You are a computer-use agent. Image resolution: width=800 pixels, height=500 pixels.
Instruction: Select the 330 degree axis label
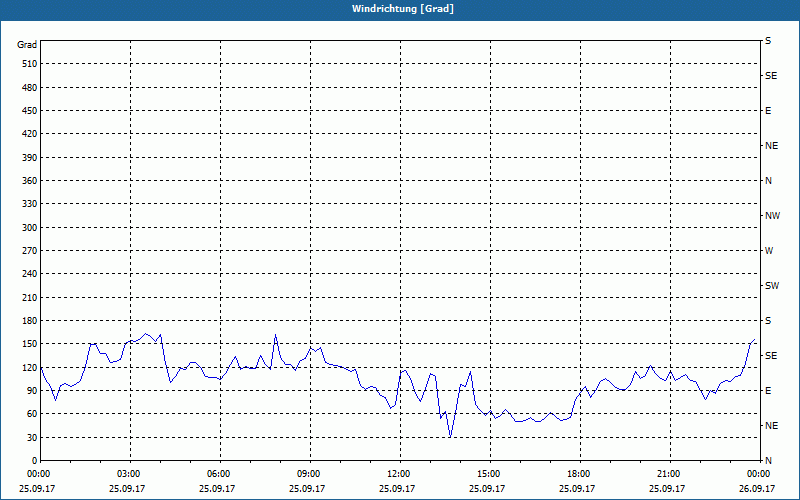pos(30,204)
